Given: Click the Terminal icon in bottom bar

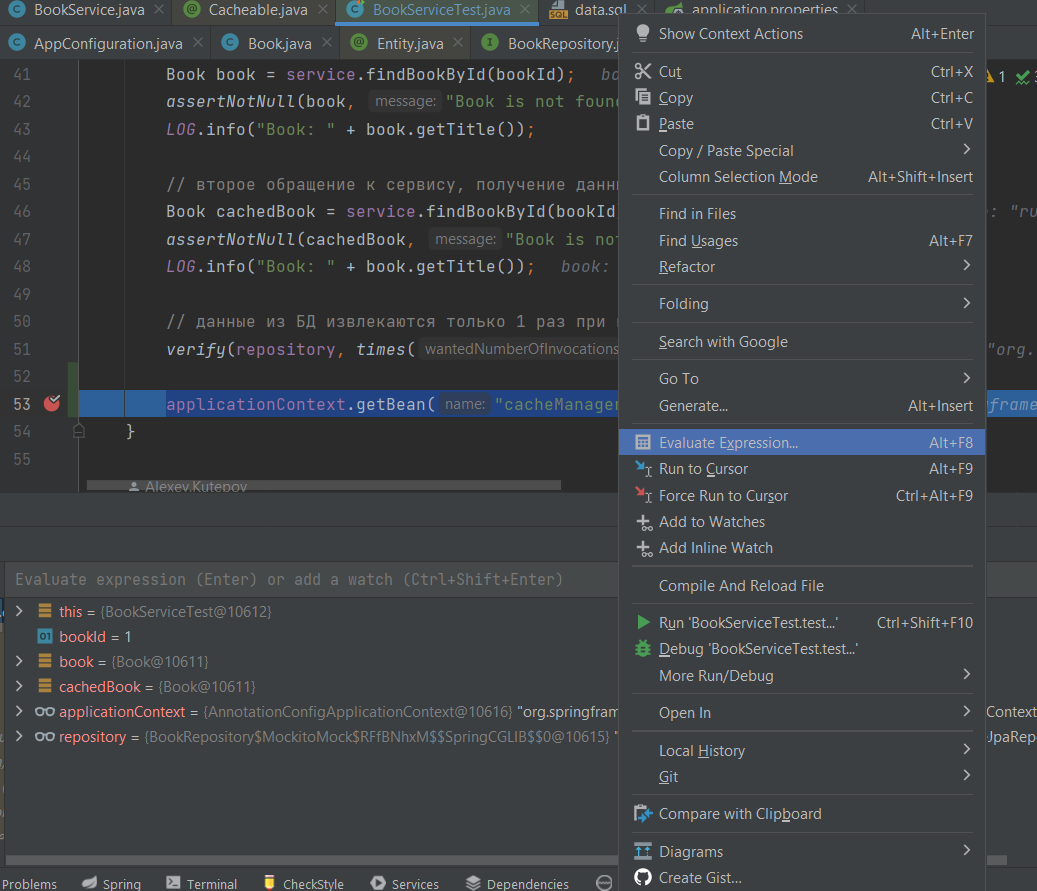Looking at the screenshot, I should pyautogui.click(x=173, y=883).
